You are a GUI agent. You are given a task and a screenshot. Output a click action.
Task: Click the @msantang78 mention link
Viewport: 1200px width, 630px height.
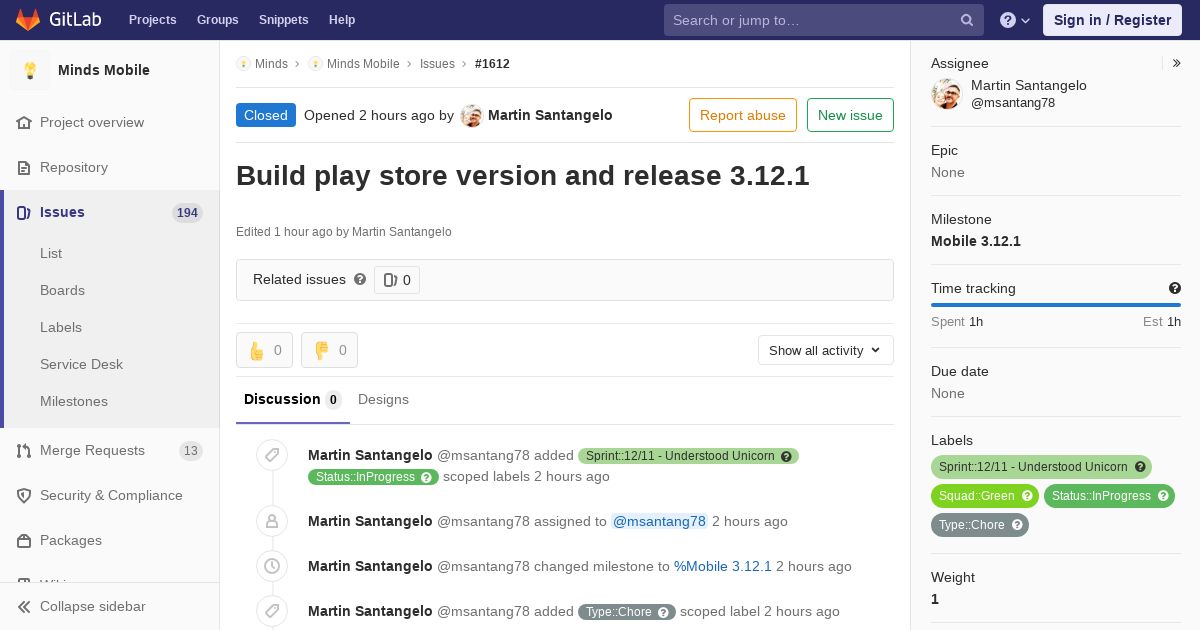pyautogui.click(x=660, y=521)
